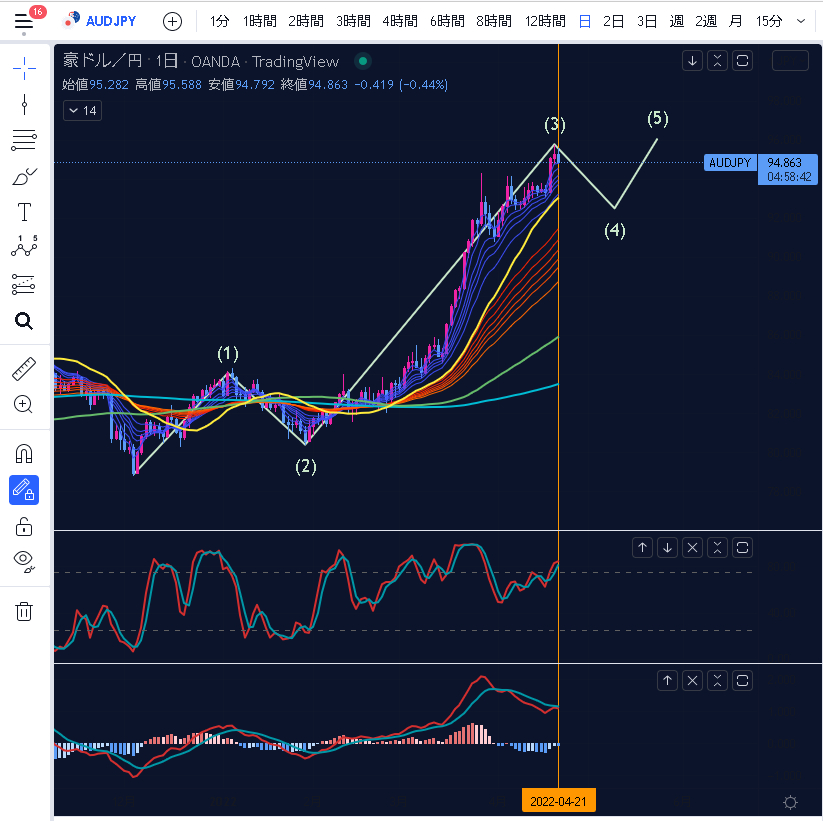Open the Elliott wave patterns tool
Image resolution: width=823 pixels, height=821 pixels.
coord(24,247)
